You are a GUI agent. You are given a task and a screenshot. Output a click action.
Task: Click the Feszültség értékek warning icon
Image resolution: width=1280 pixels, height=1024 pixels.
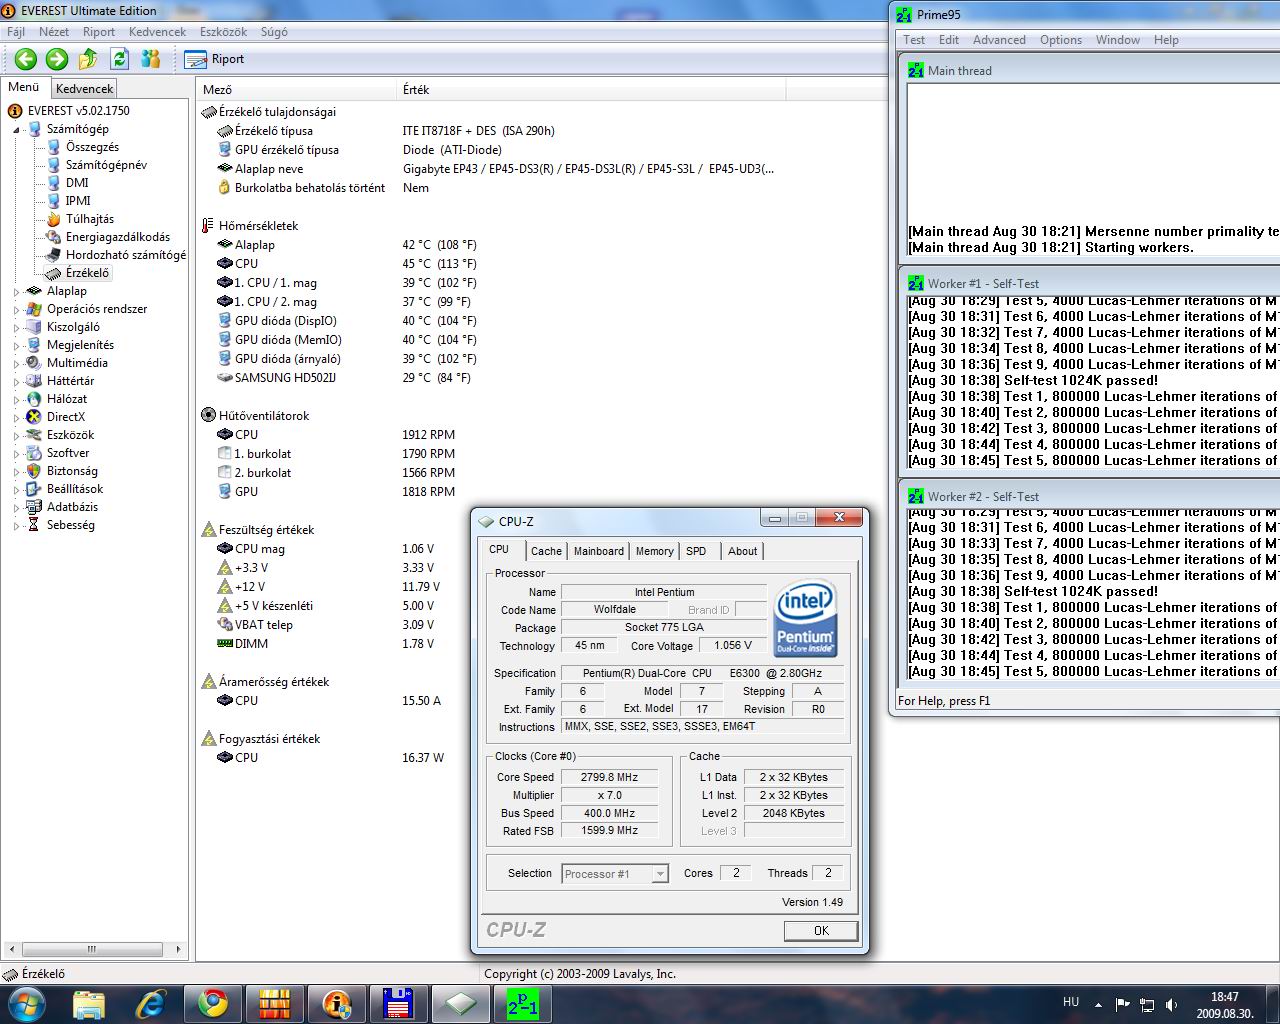208,530
